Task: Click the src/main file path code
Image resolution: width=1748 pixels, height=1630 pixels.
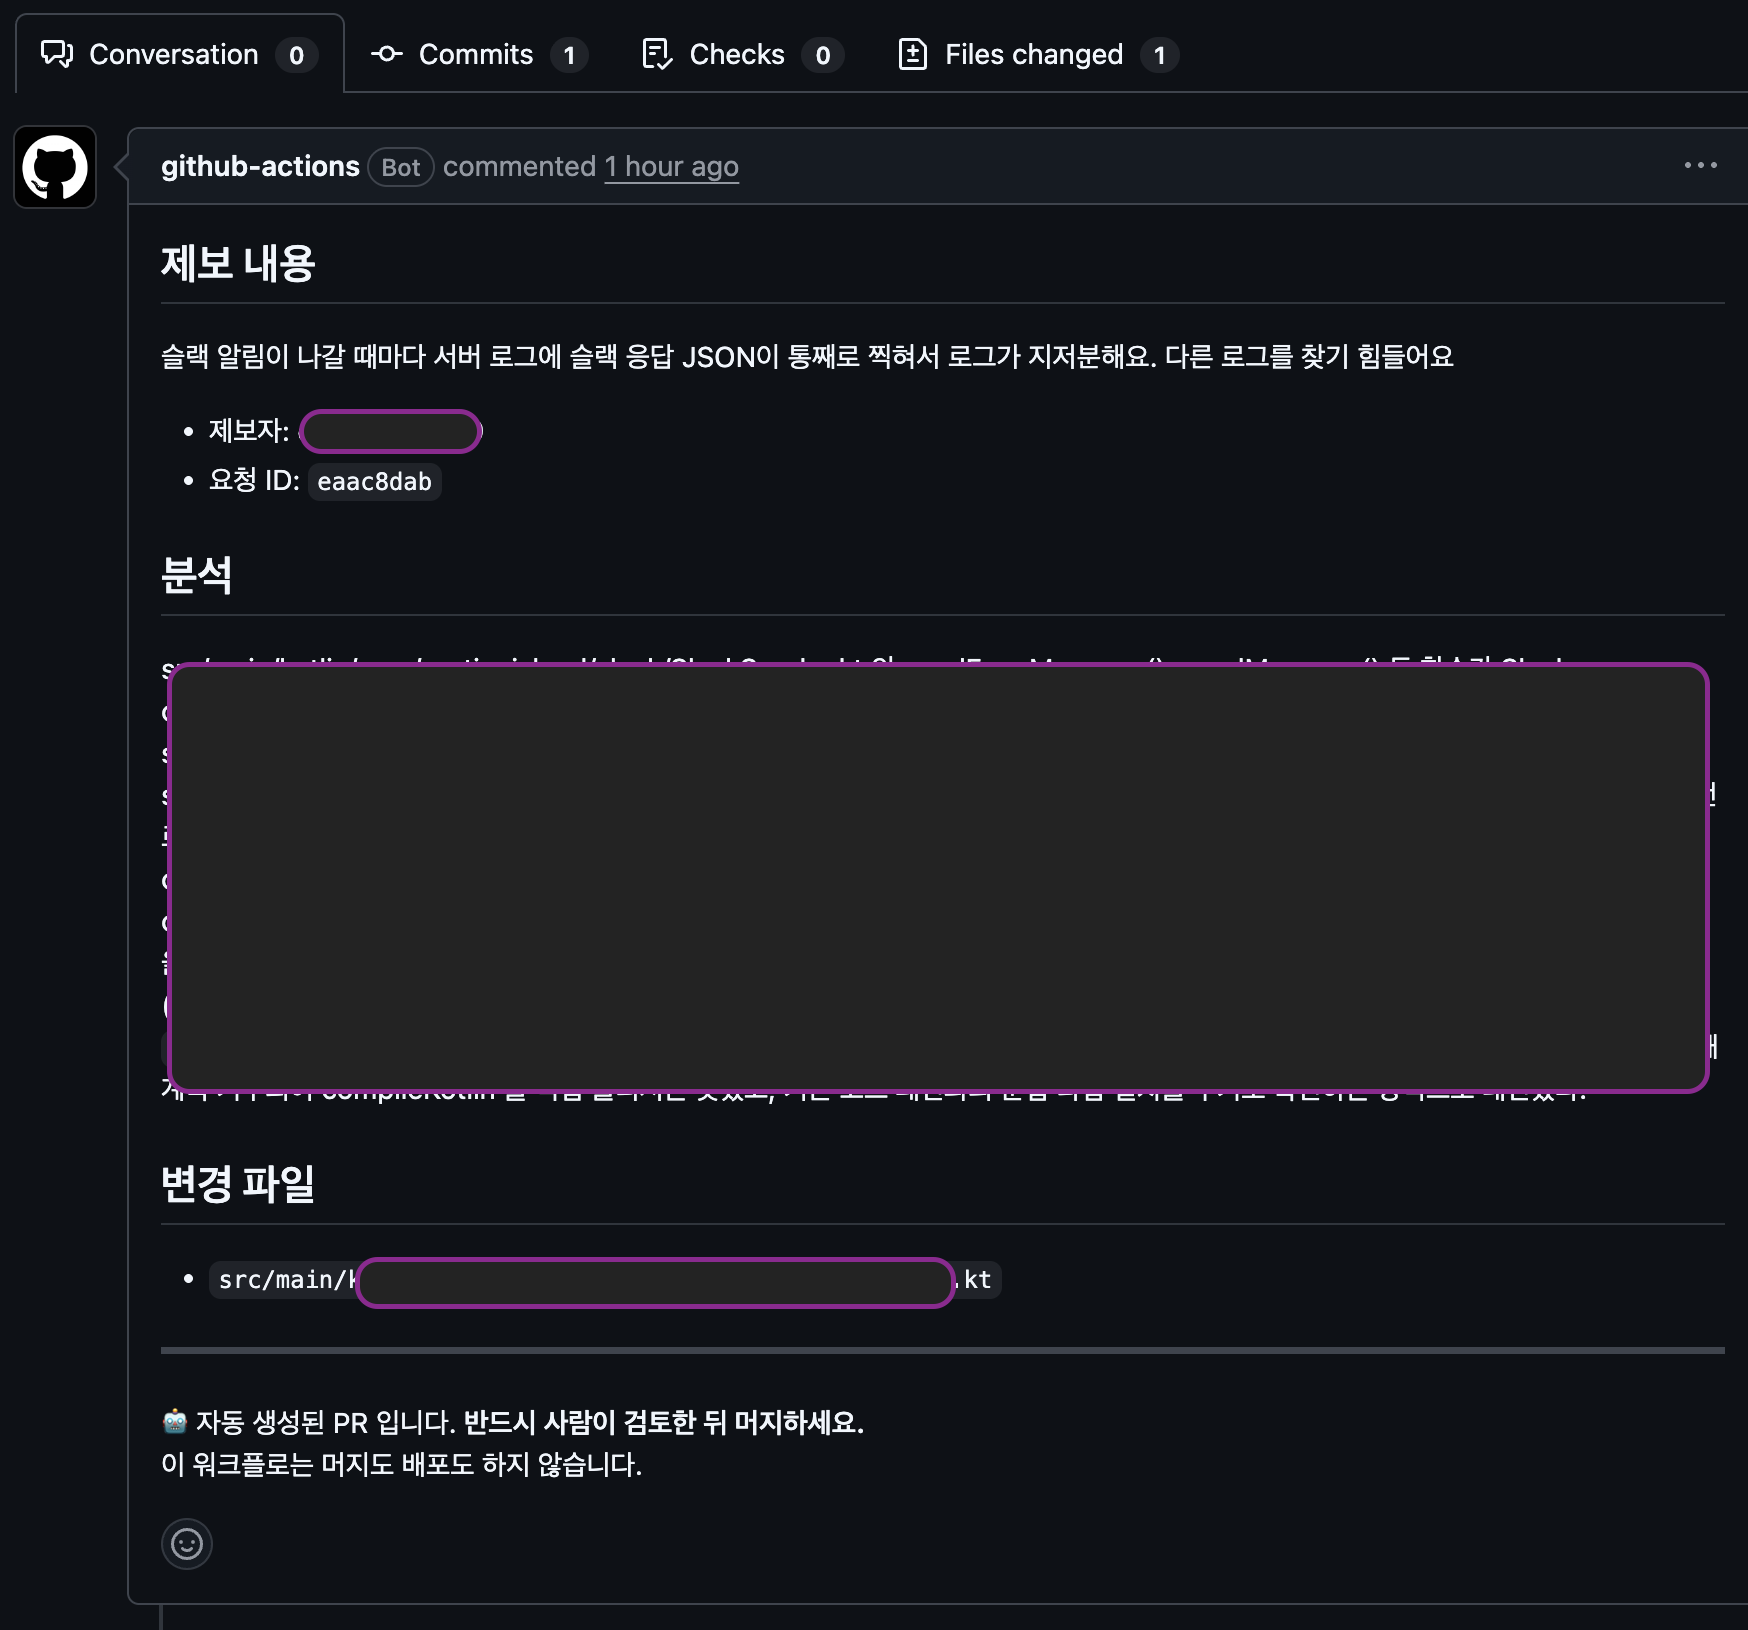Action: pos(605,1280)
